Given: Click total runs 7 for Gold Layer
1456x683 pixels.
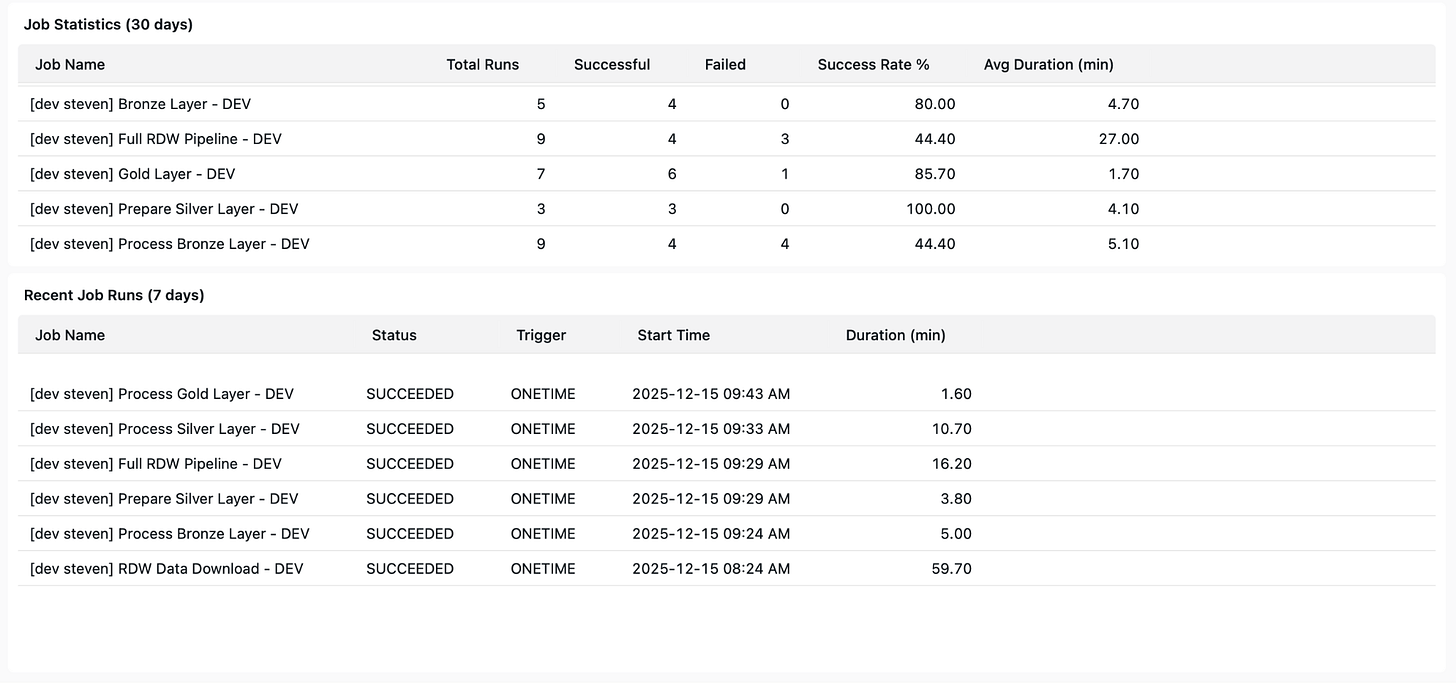Looking at the screenshot, I should coord(541,174).
